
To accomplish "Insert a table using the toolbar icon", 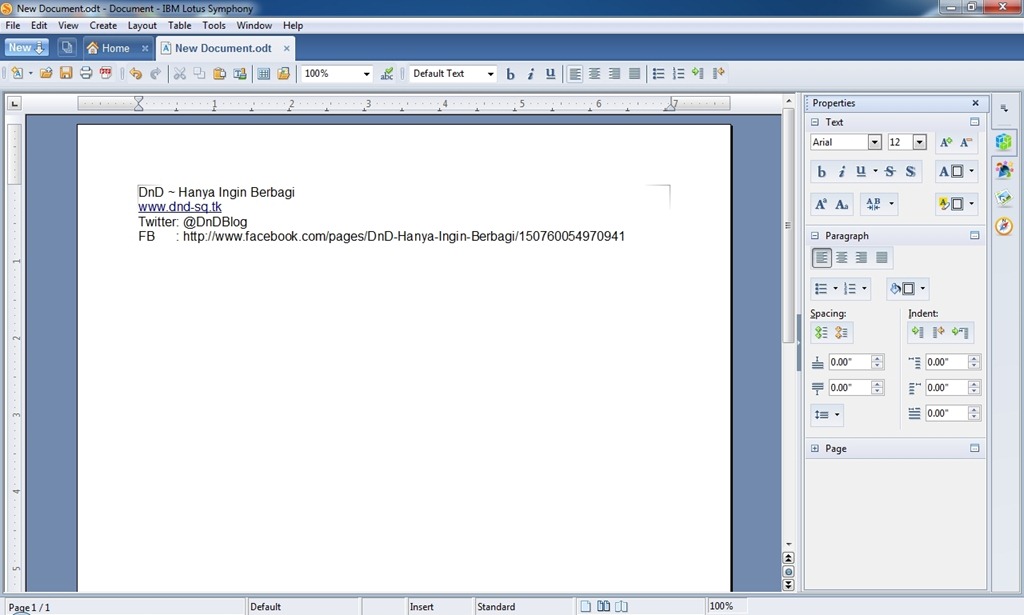I will point(264,73).
